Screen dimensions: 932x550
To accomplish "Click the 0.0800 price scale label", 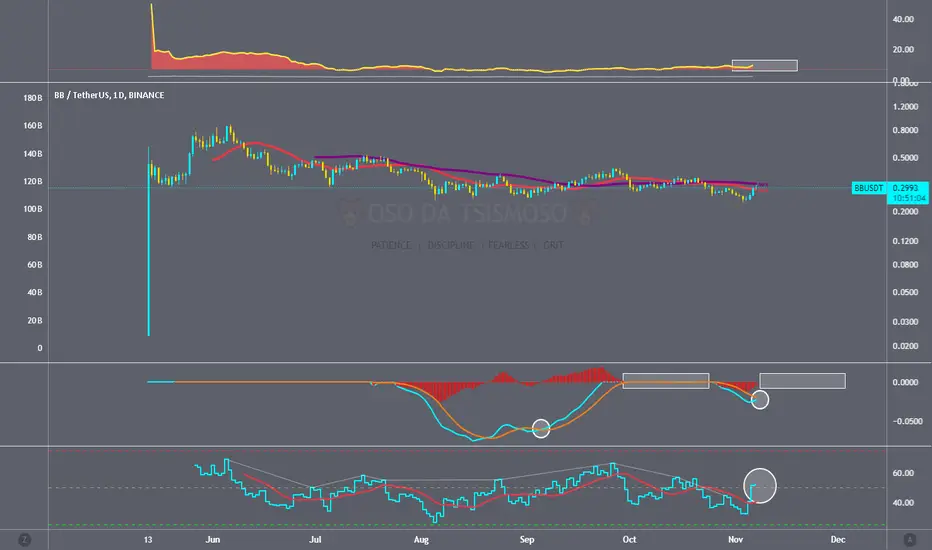I will (905, 265).
